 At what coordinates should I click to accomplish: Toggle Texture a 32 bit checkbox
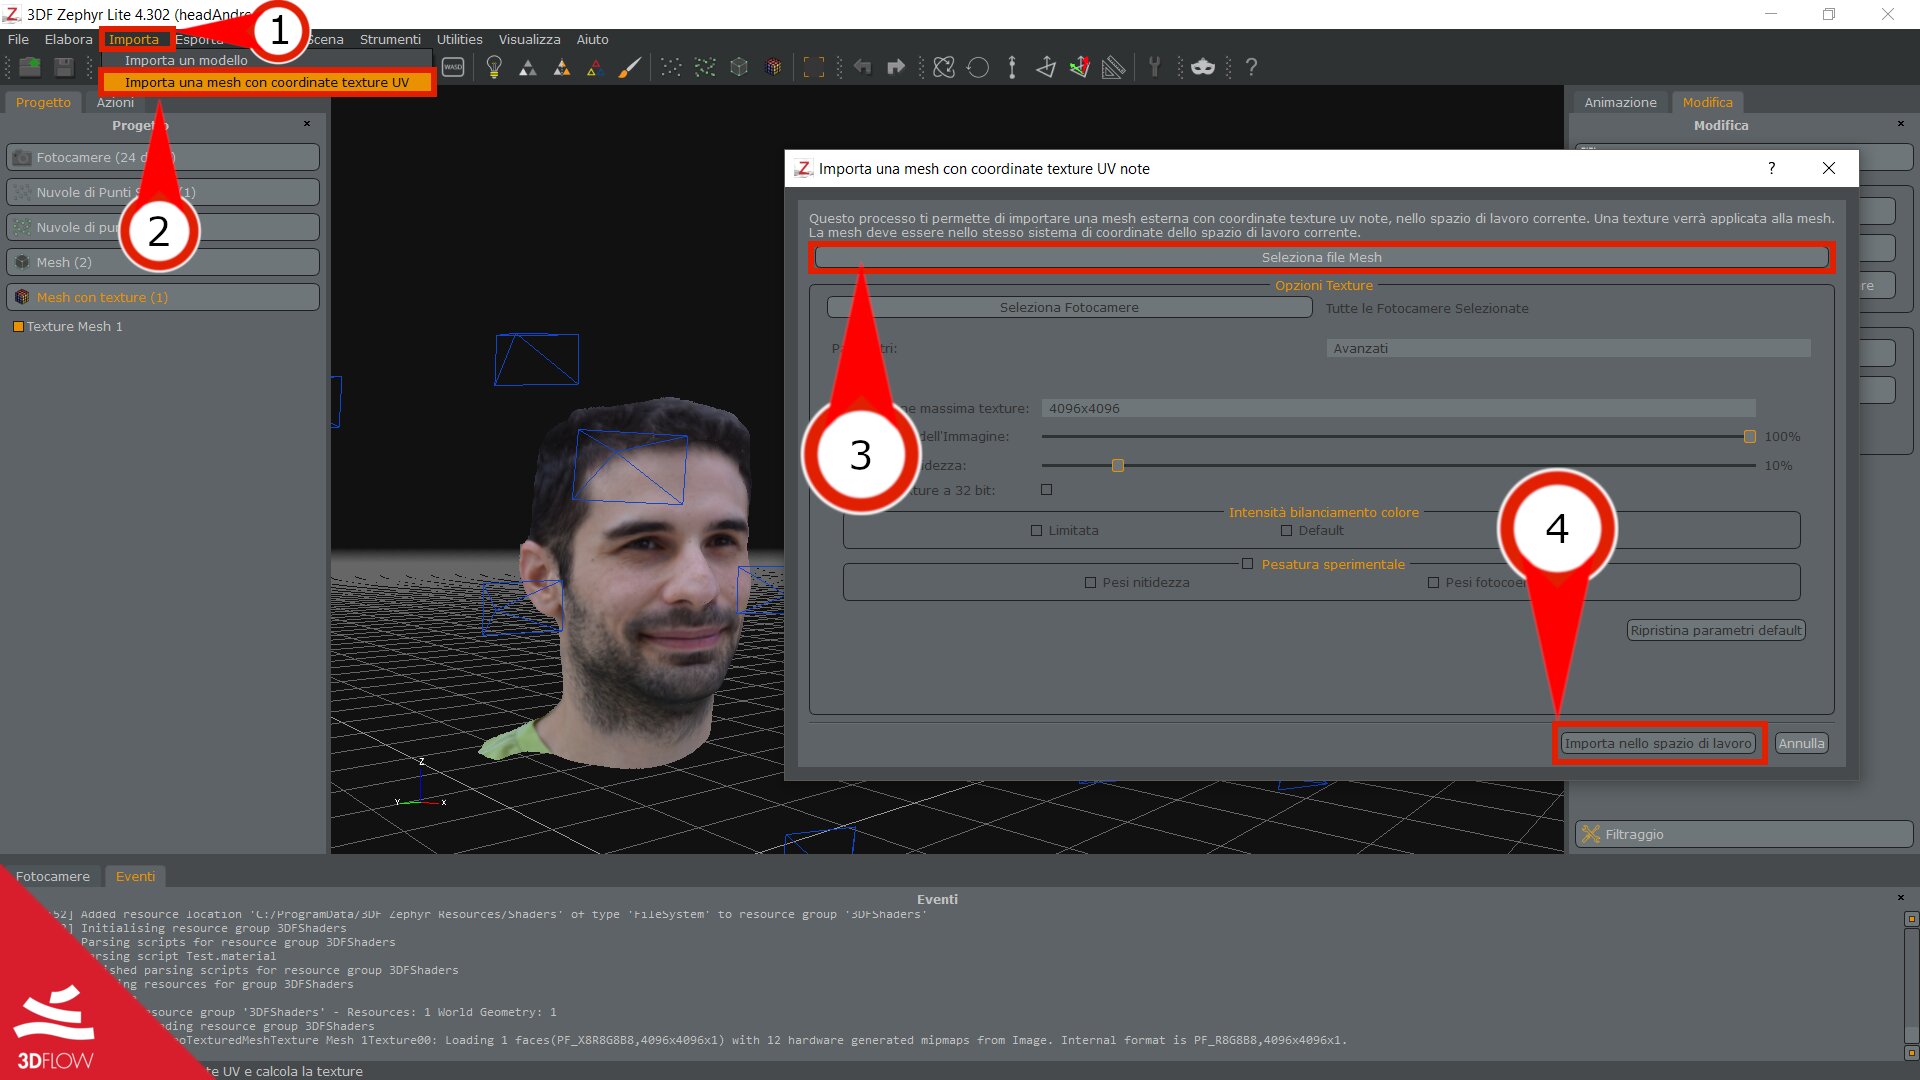pos(1046,490)
